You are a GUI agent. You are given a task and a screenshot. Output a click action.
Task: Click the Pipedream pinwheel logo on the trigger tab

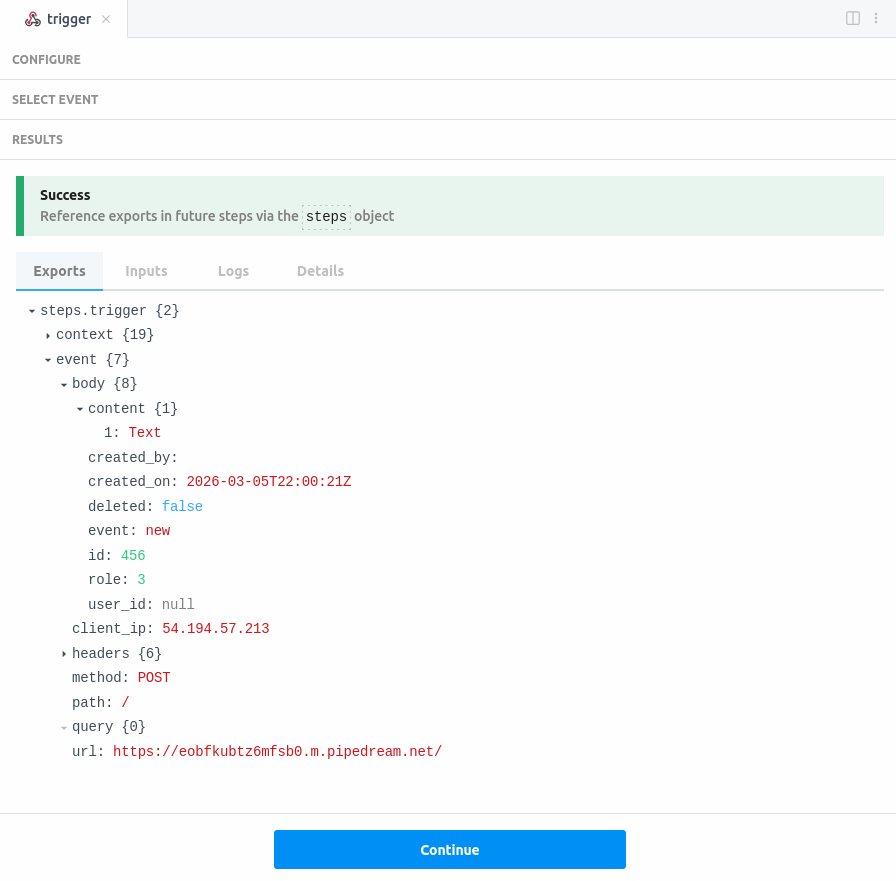click(33, 18)
